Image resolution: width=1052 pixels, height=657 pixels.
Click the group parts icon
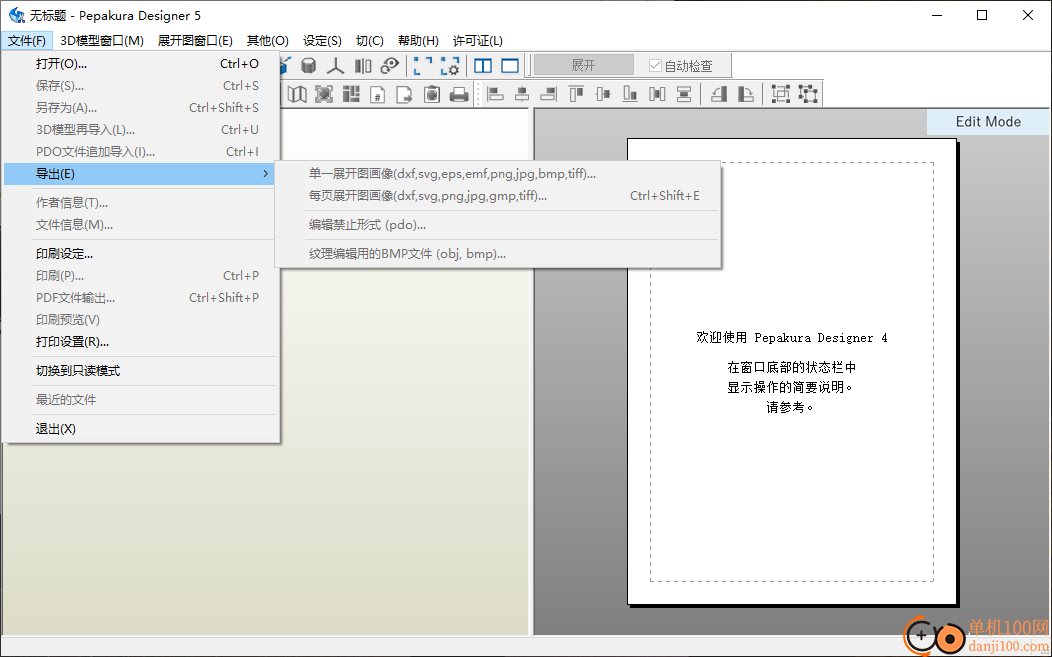click(781, 94)
